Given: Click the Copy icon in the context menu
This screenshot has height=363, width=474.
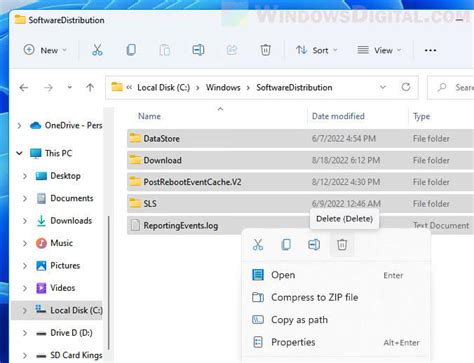Looking at the screenshot, I should pyautogui.click(x=286, y=245).
